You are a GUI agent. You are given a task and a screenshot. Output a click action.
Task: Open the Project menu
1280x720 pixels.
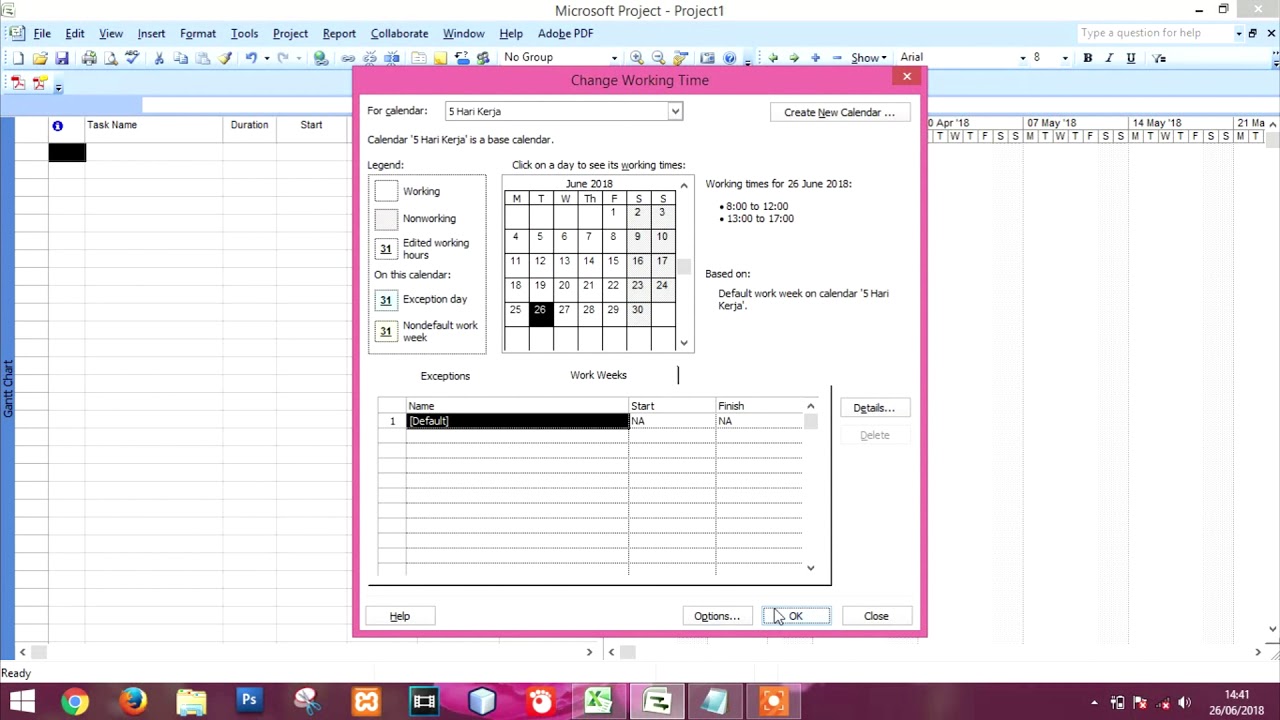pyautogui.click(x=290, y=33)
